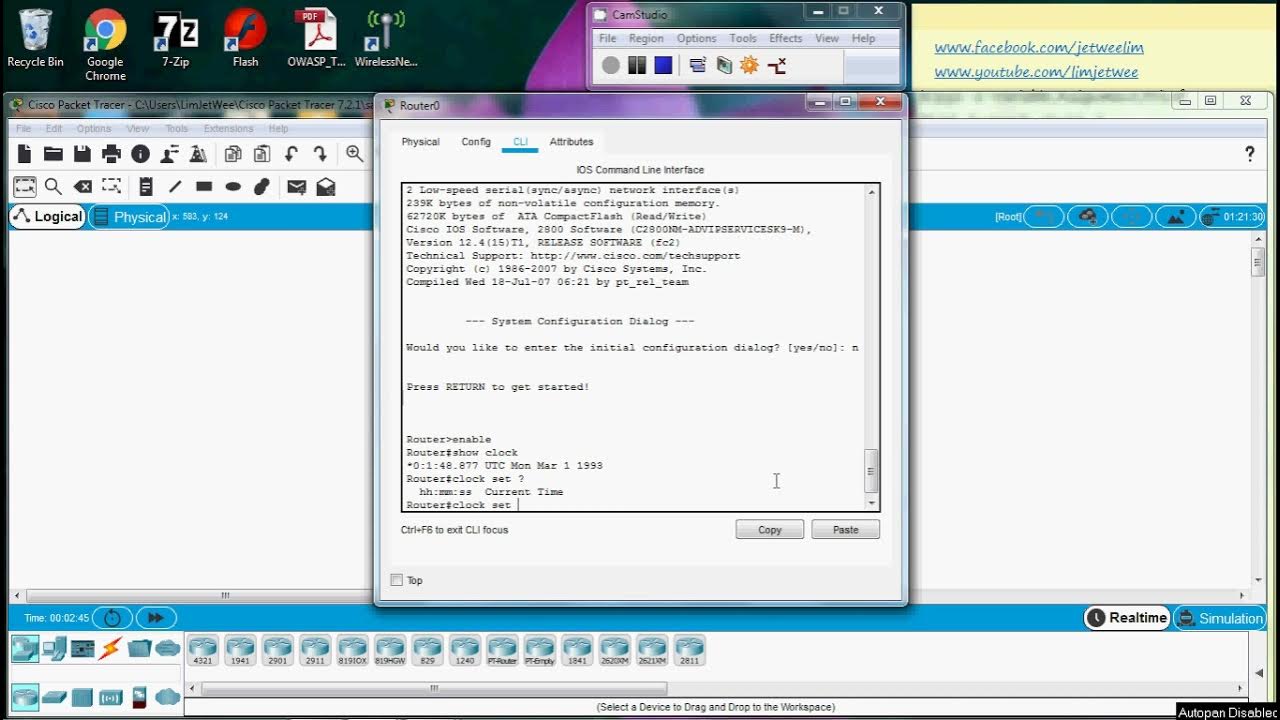Select the 2911 router device
The width and height of the screenshot is (1280, 720).
tap(315, 650)
